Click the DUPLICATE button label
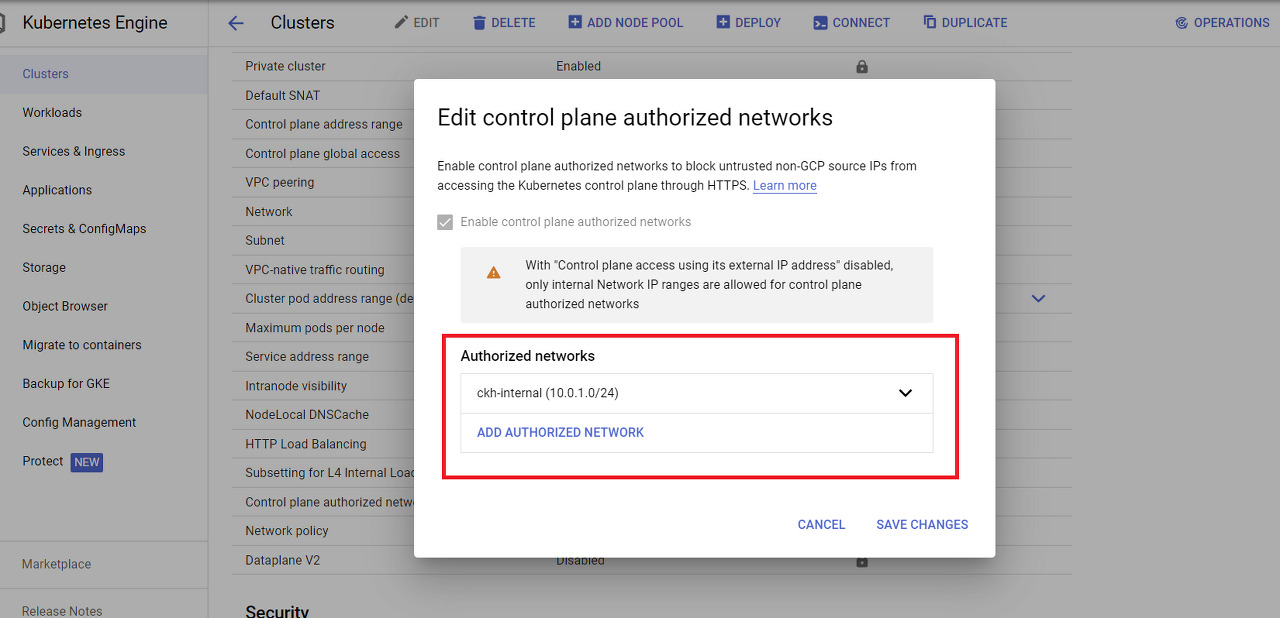The image size is (1280, 618). click(x=975, y=23)
